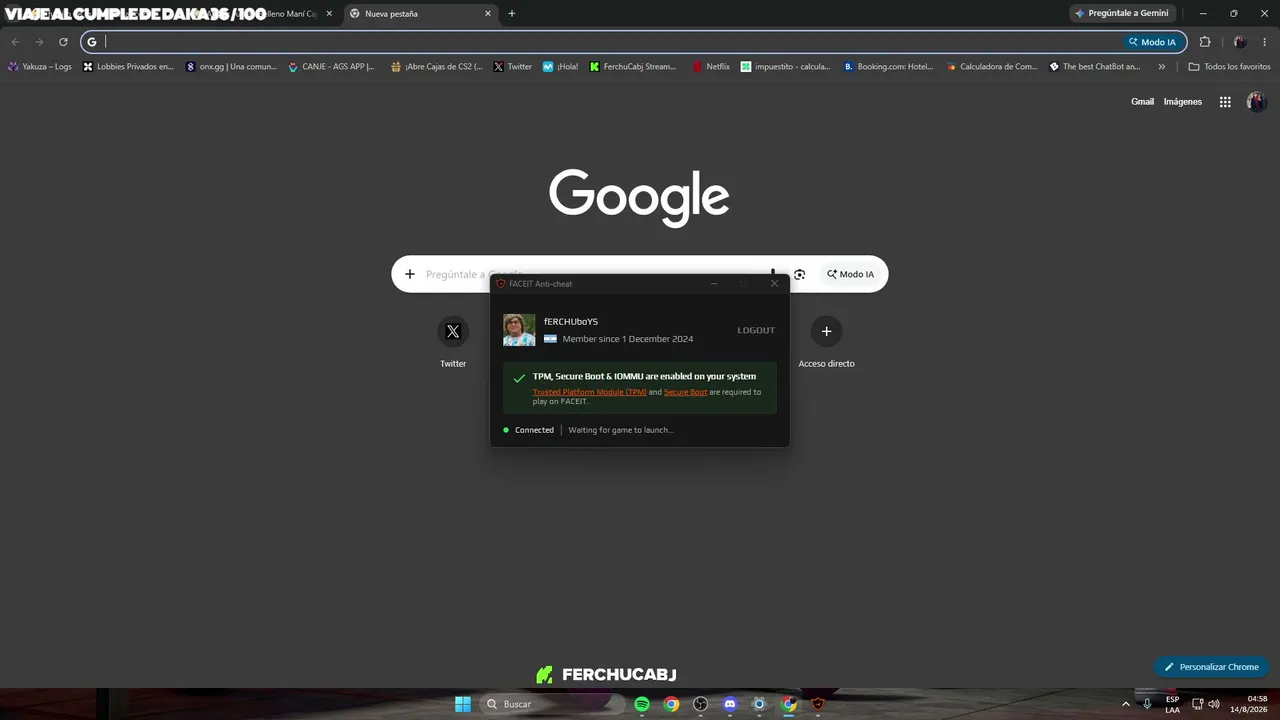Open The best ChatBot bookmark
The image size is (1280, 720).
click(1094, 67)
